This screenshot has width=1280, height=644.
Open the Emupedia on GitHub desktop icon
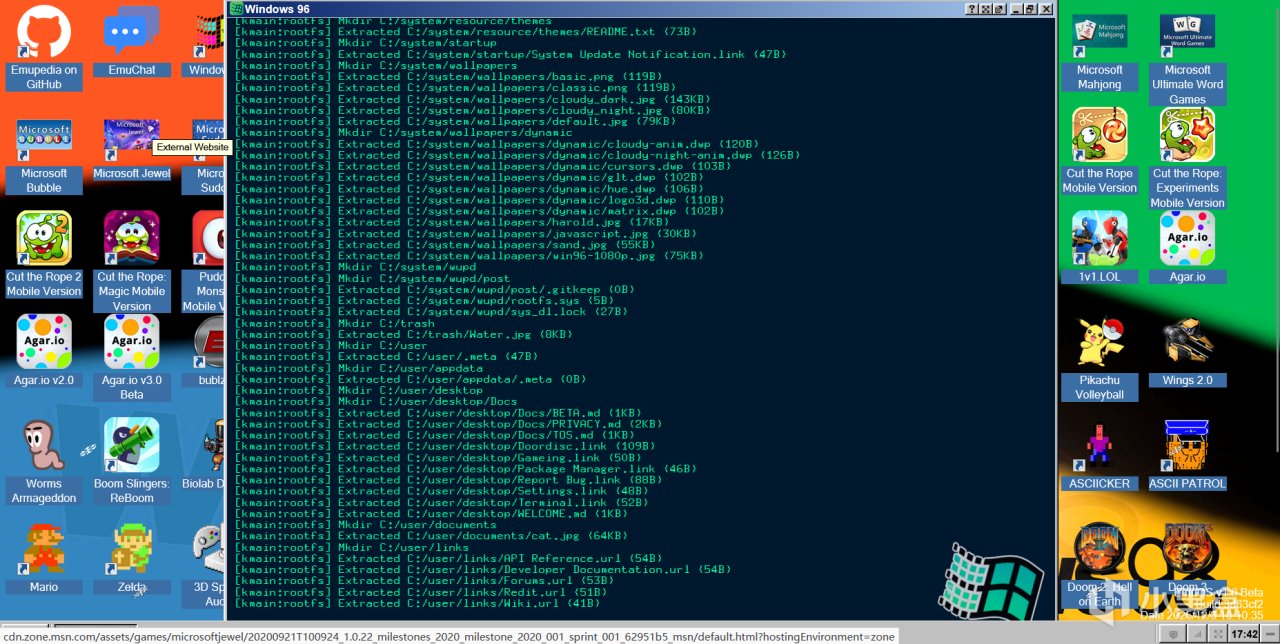pos(43,48)
